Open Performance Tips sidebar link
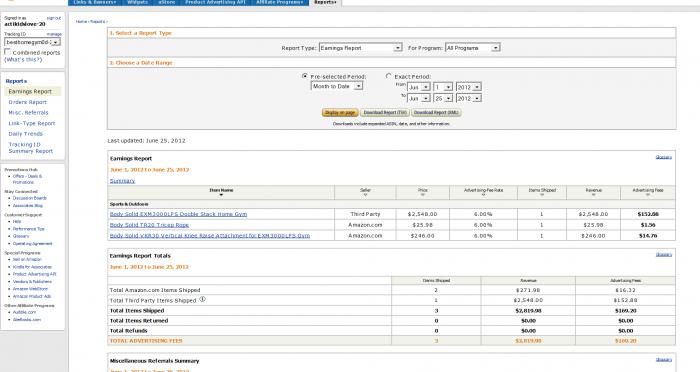The height and width of the screenshot is (372, 700). pyautogui.click(x=29, y=229)
